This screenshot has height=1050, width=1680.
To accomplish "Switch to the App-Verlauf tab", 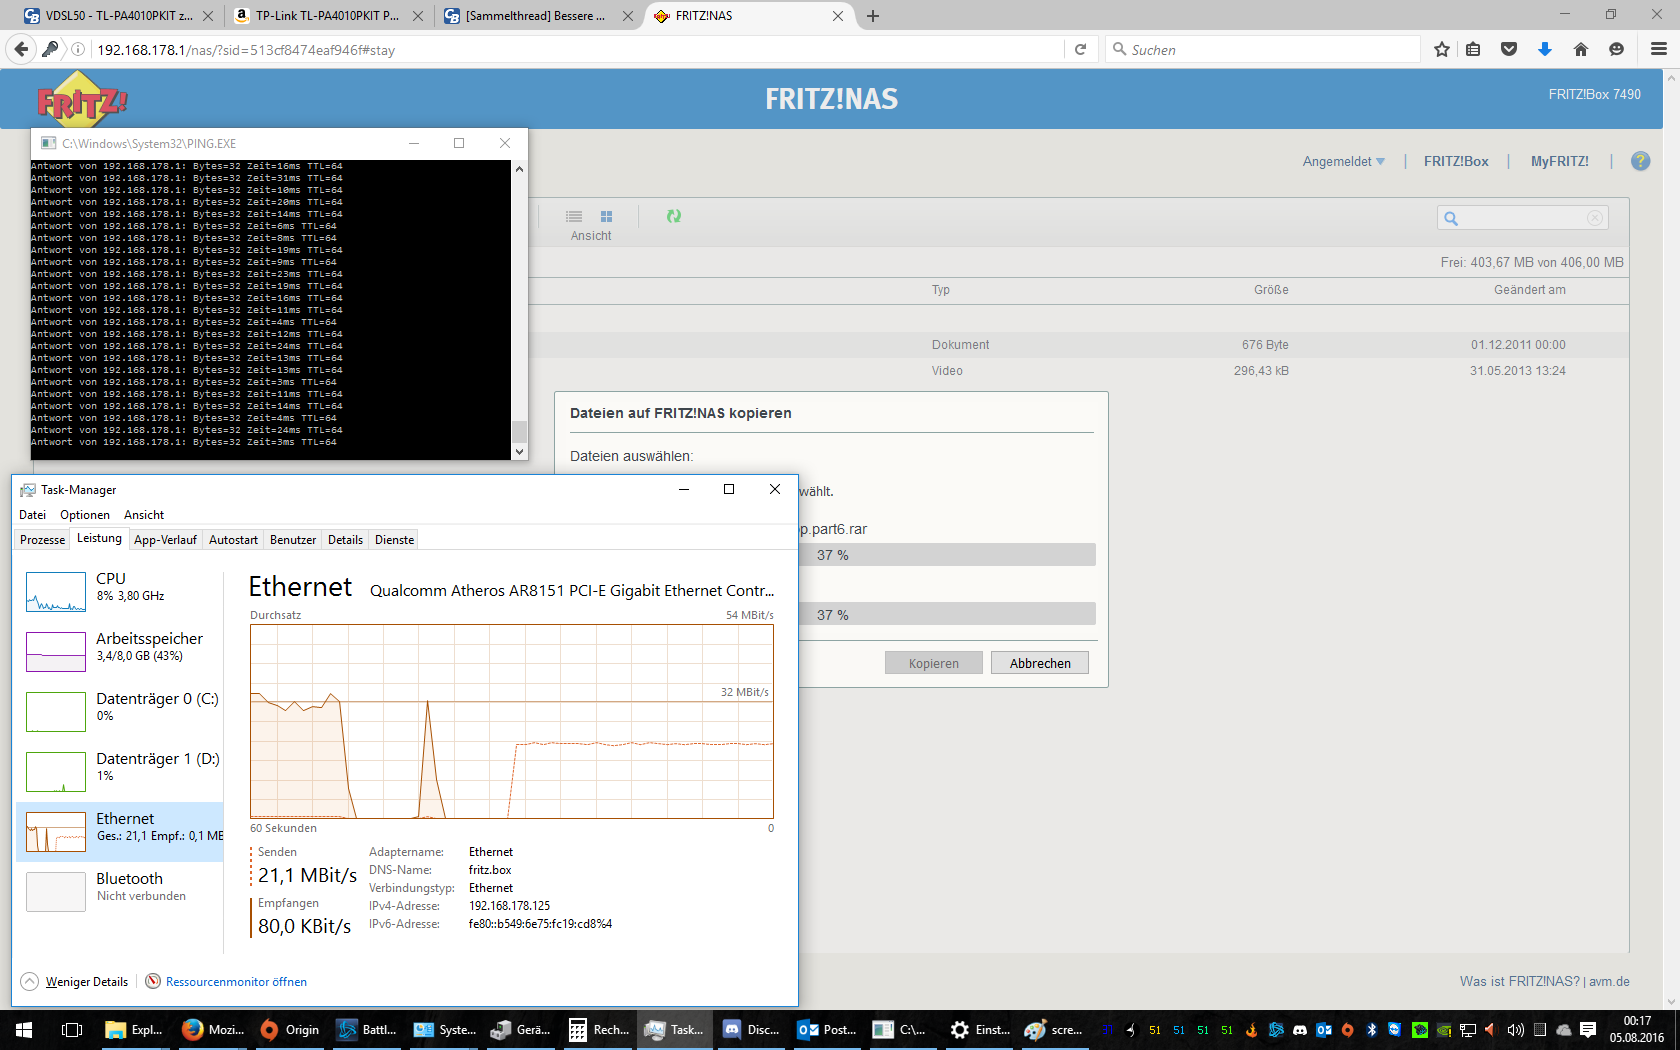I will tap(165, 540).
